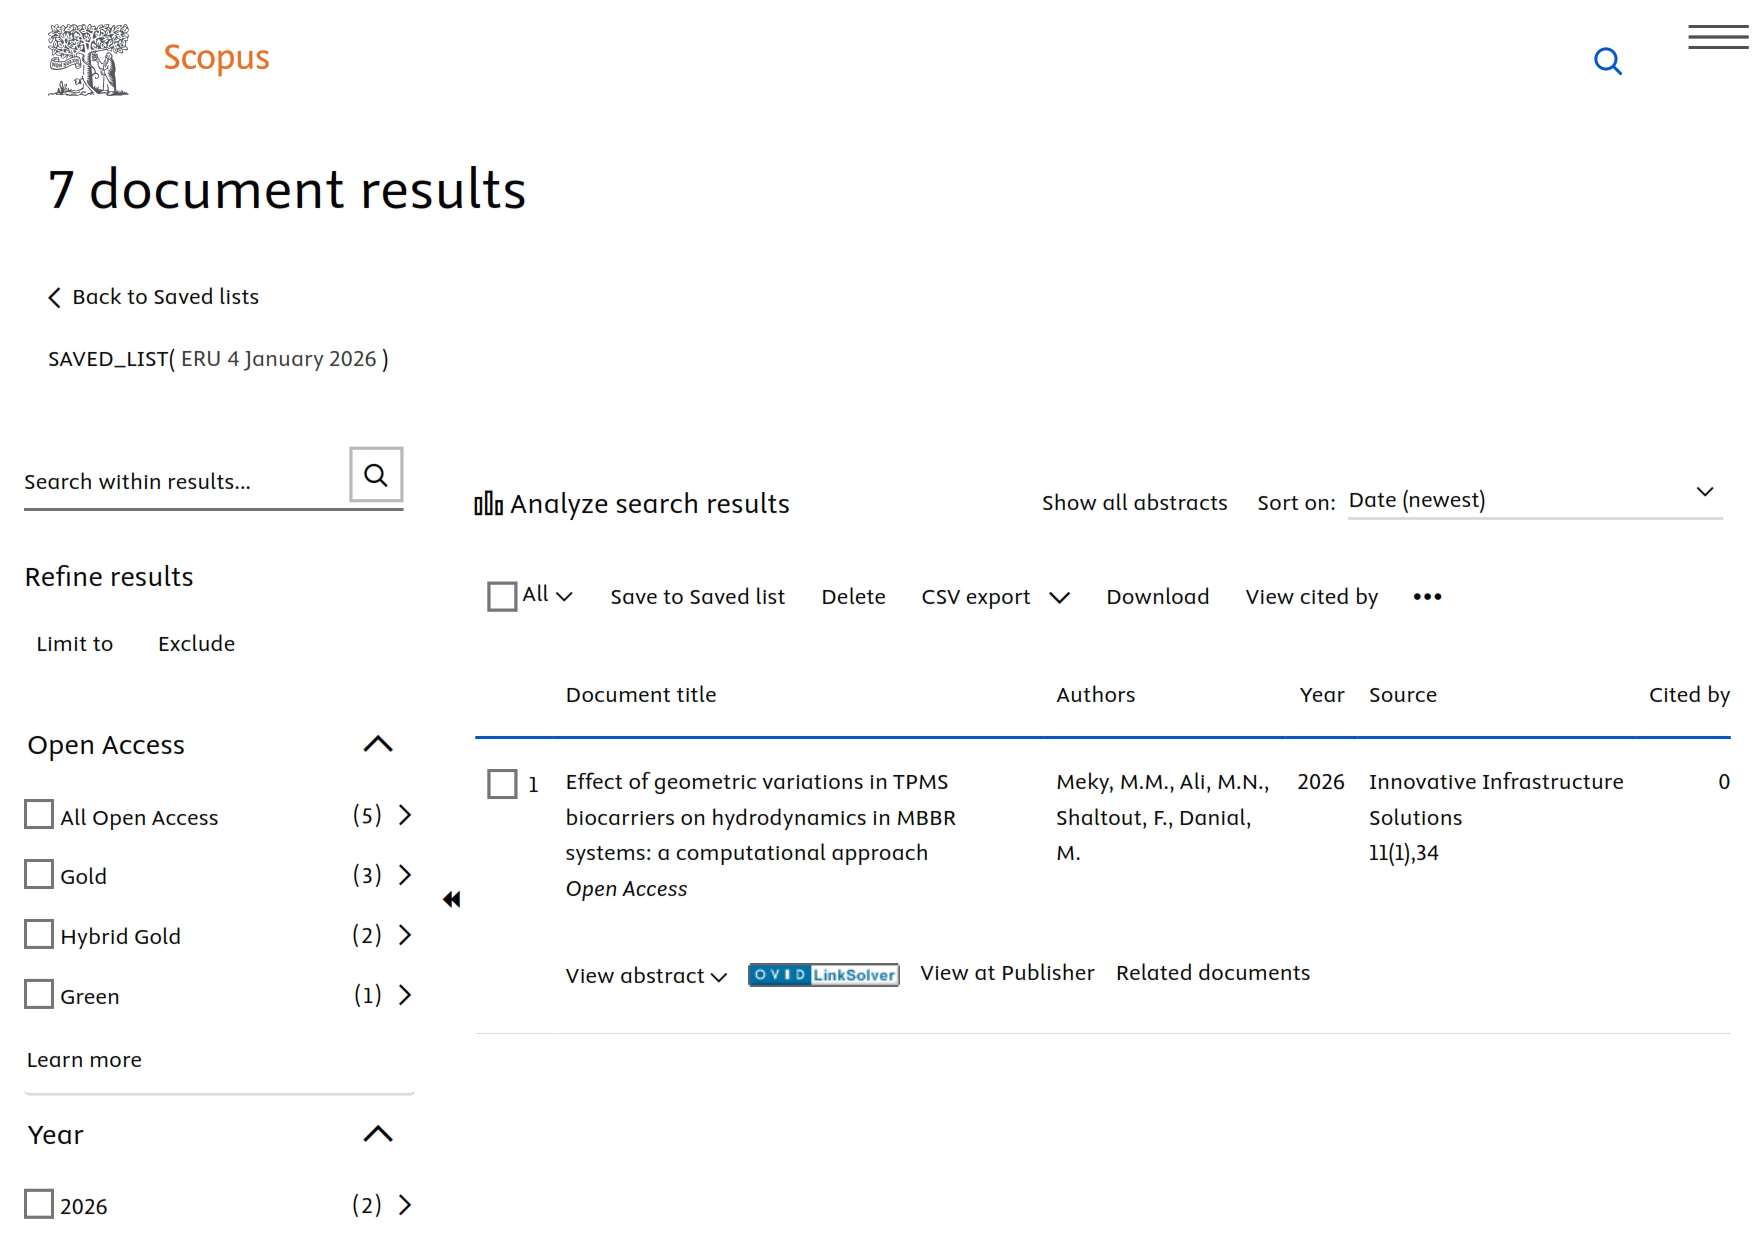
Task: Open the CSV export dropdown arrow
Action: tap(1059, 598)
